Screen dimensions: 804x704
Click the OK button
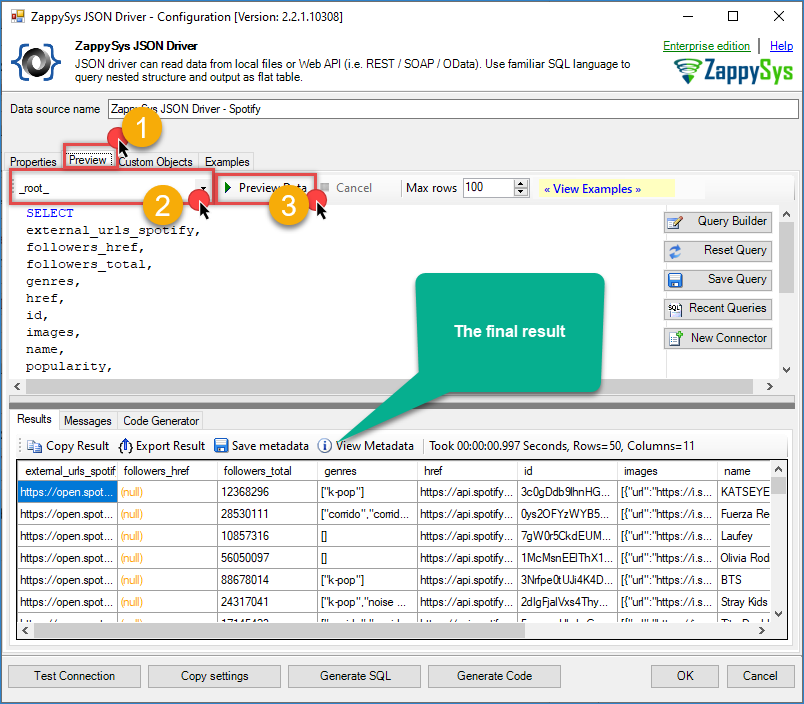pos(685,676)
